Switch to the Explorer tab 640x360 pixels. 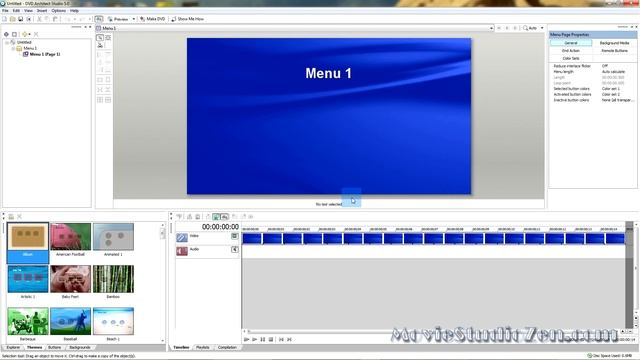pyautogui.click(x=13, y=347)
